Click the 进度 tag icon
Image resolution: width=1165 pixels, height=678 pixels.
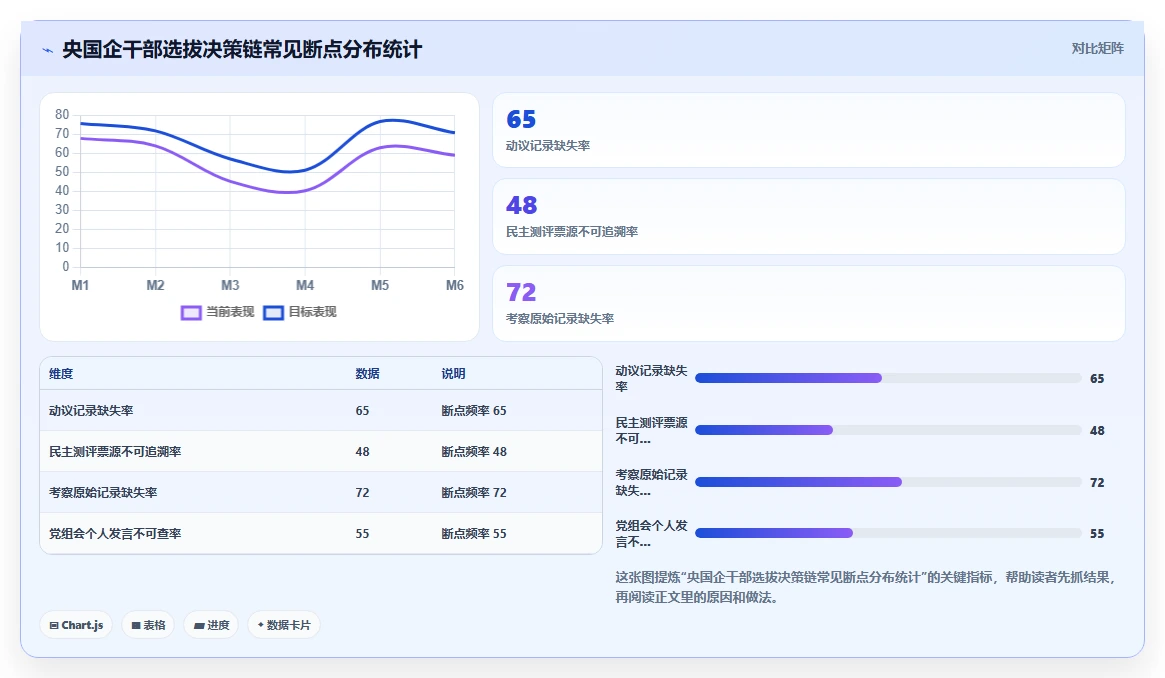click(x=199, y=625)
